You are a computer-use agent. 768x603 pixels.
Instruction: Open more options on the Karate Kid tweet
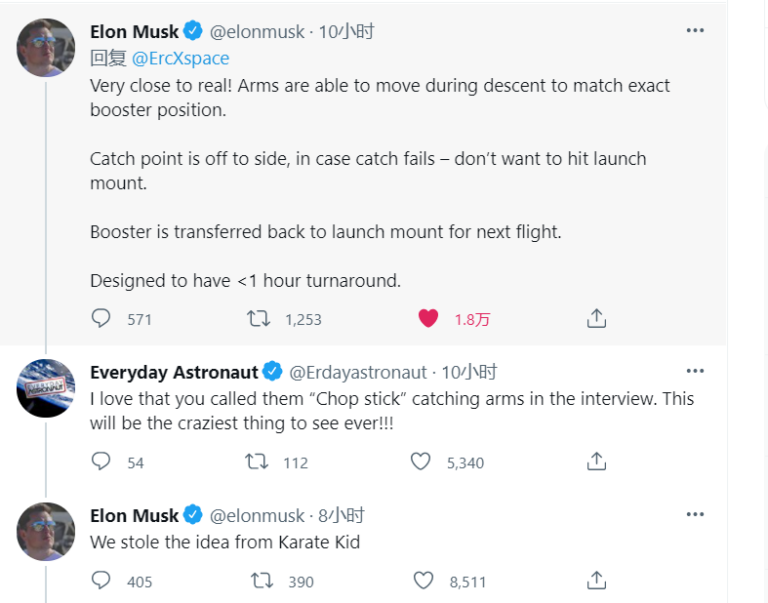695,514
